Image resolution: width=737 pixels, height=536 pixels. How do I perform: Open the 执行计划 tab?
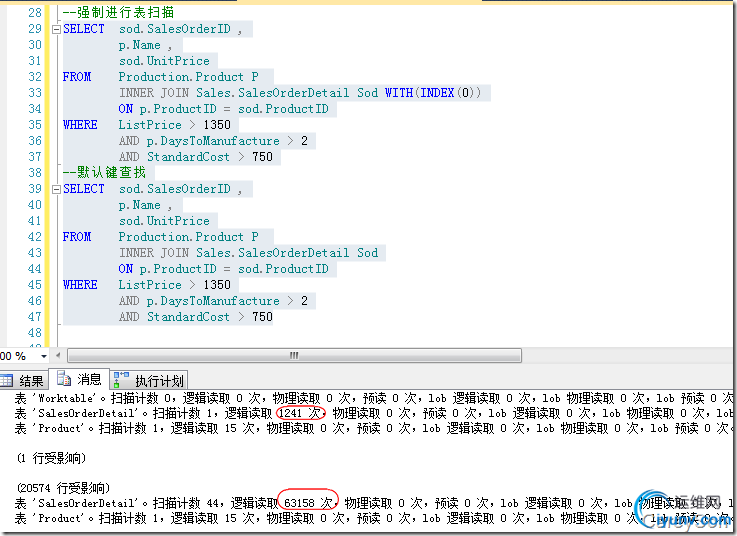coord(149,380)
